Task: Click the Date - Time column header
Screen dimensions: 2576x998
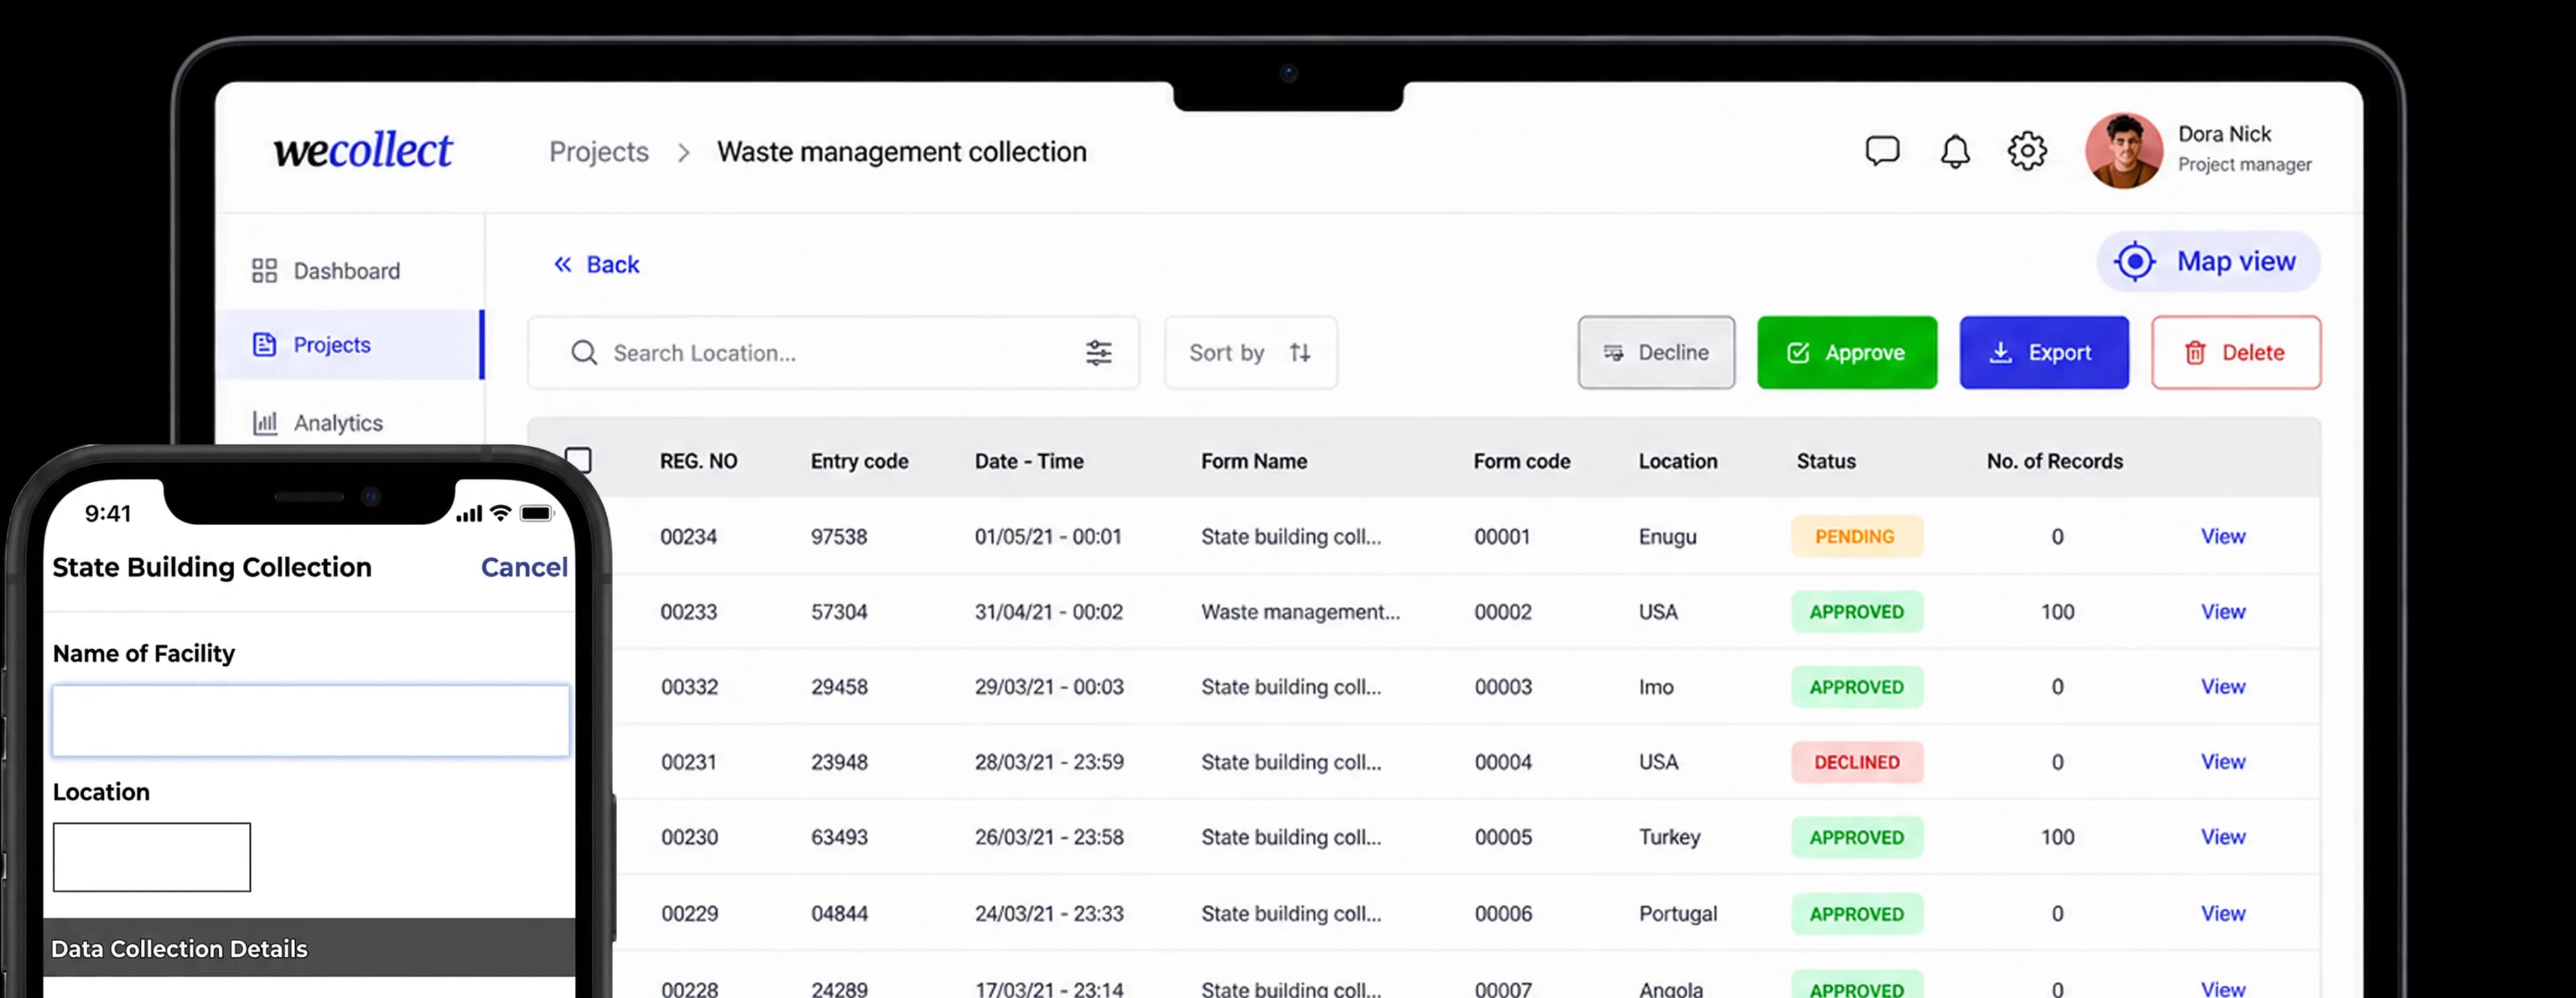Action: (1028, 461)
